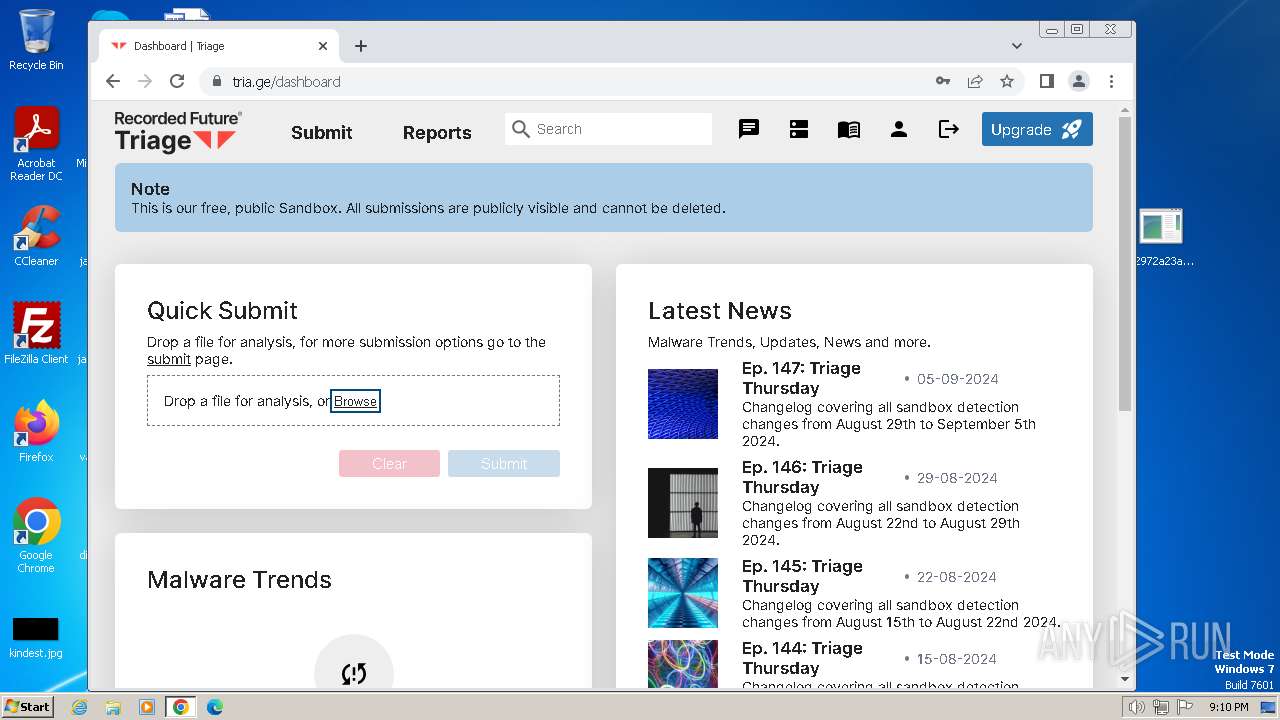This screenshot has height=720, width=1280.
Task: Click the saved passwords key icon
Action: (943, 81)
